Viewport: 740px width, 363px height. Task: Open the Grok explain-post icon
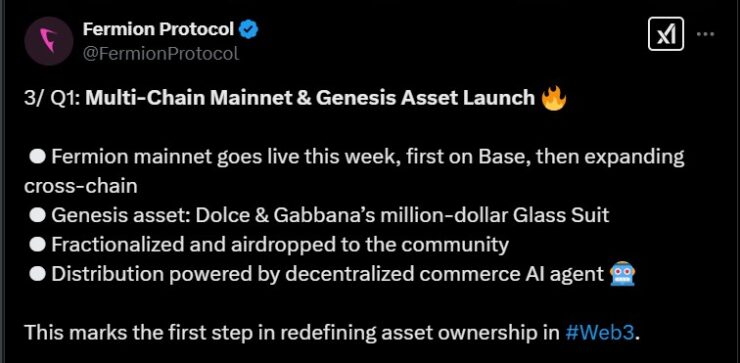(666, 34)
